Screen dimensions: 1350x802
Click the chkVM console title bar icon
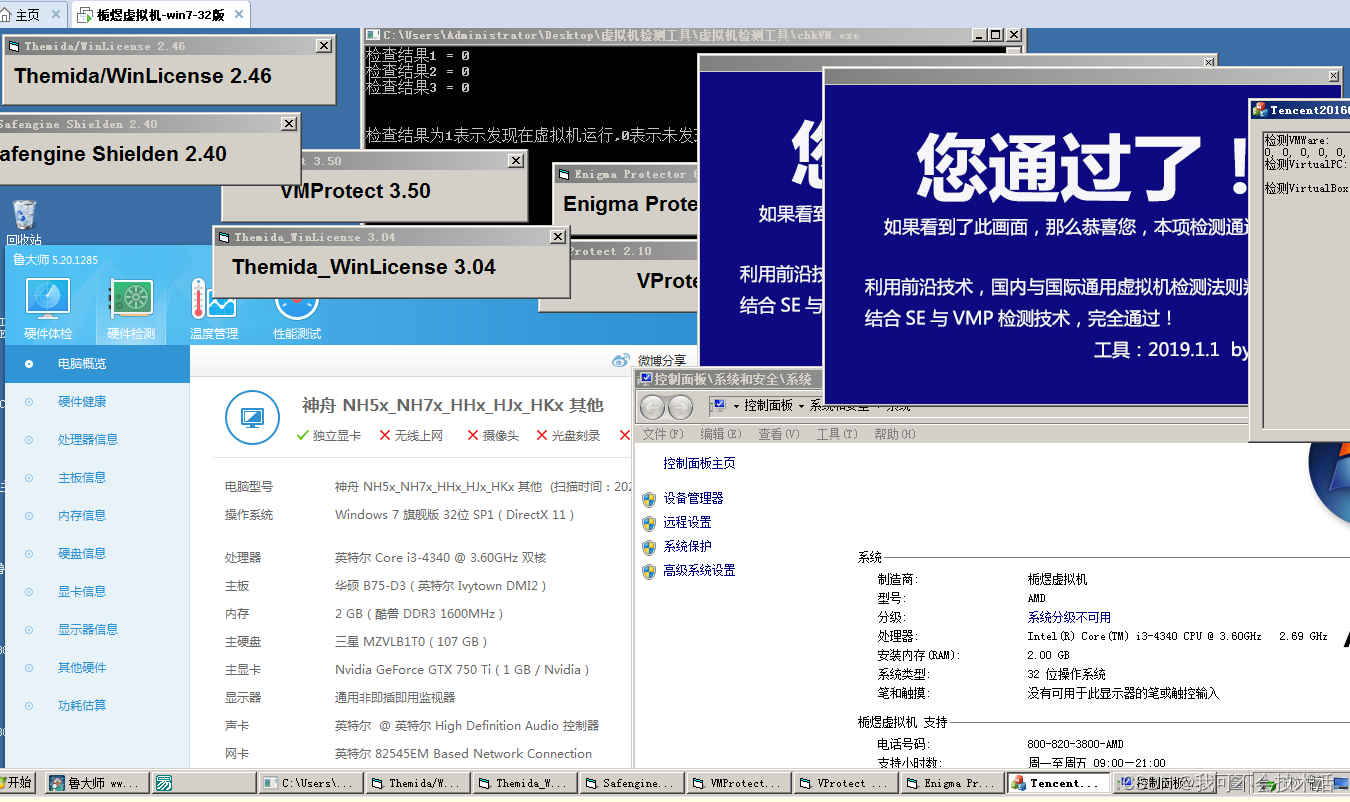tap(373, 35)
